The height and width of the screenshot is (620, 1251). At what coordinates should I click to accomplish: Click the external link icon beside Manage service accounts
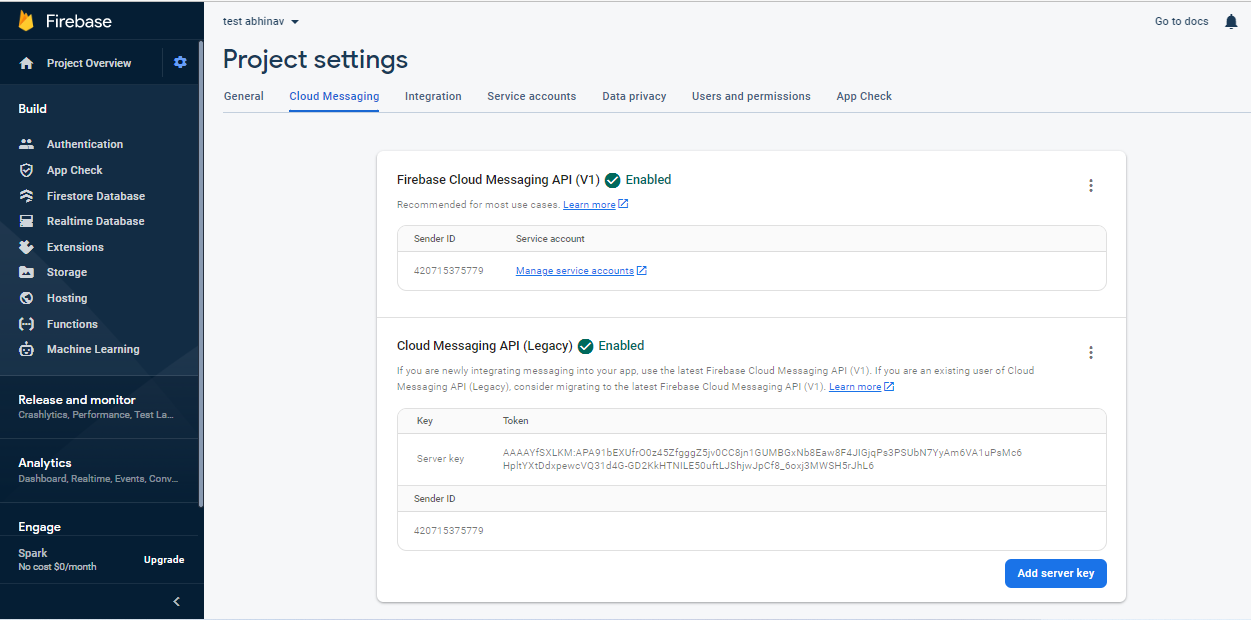(x=642, y=271)
